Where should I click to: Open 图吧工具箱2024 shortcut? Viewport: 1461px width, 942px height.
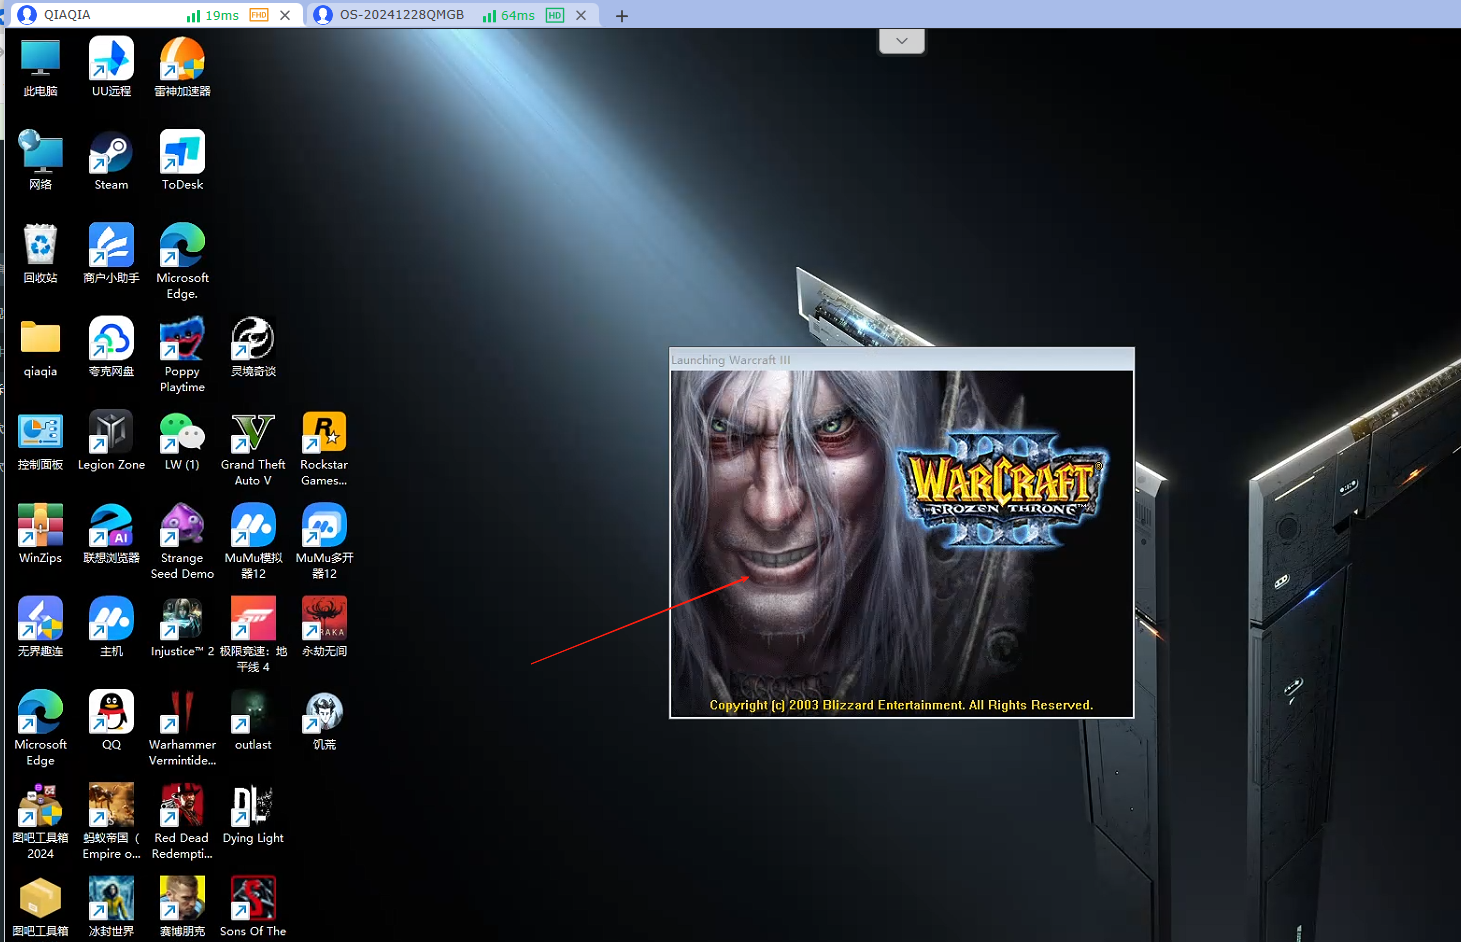40,821
